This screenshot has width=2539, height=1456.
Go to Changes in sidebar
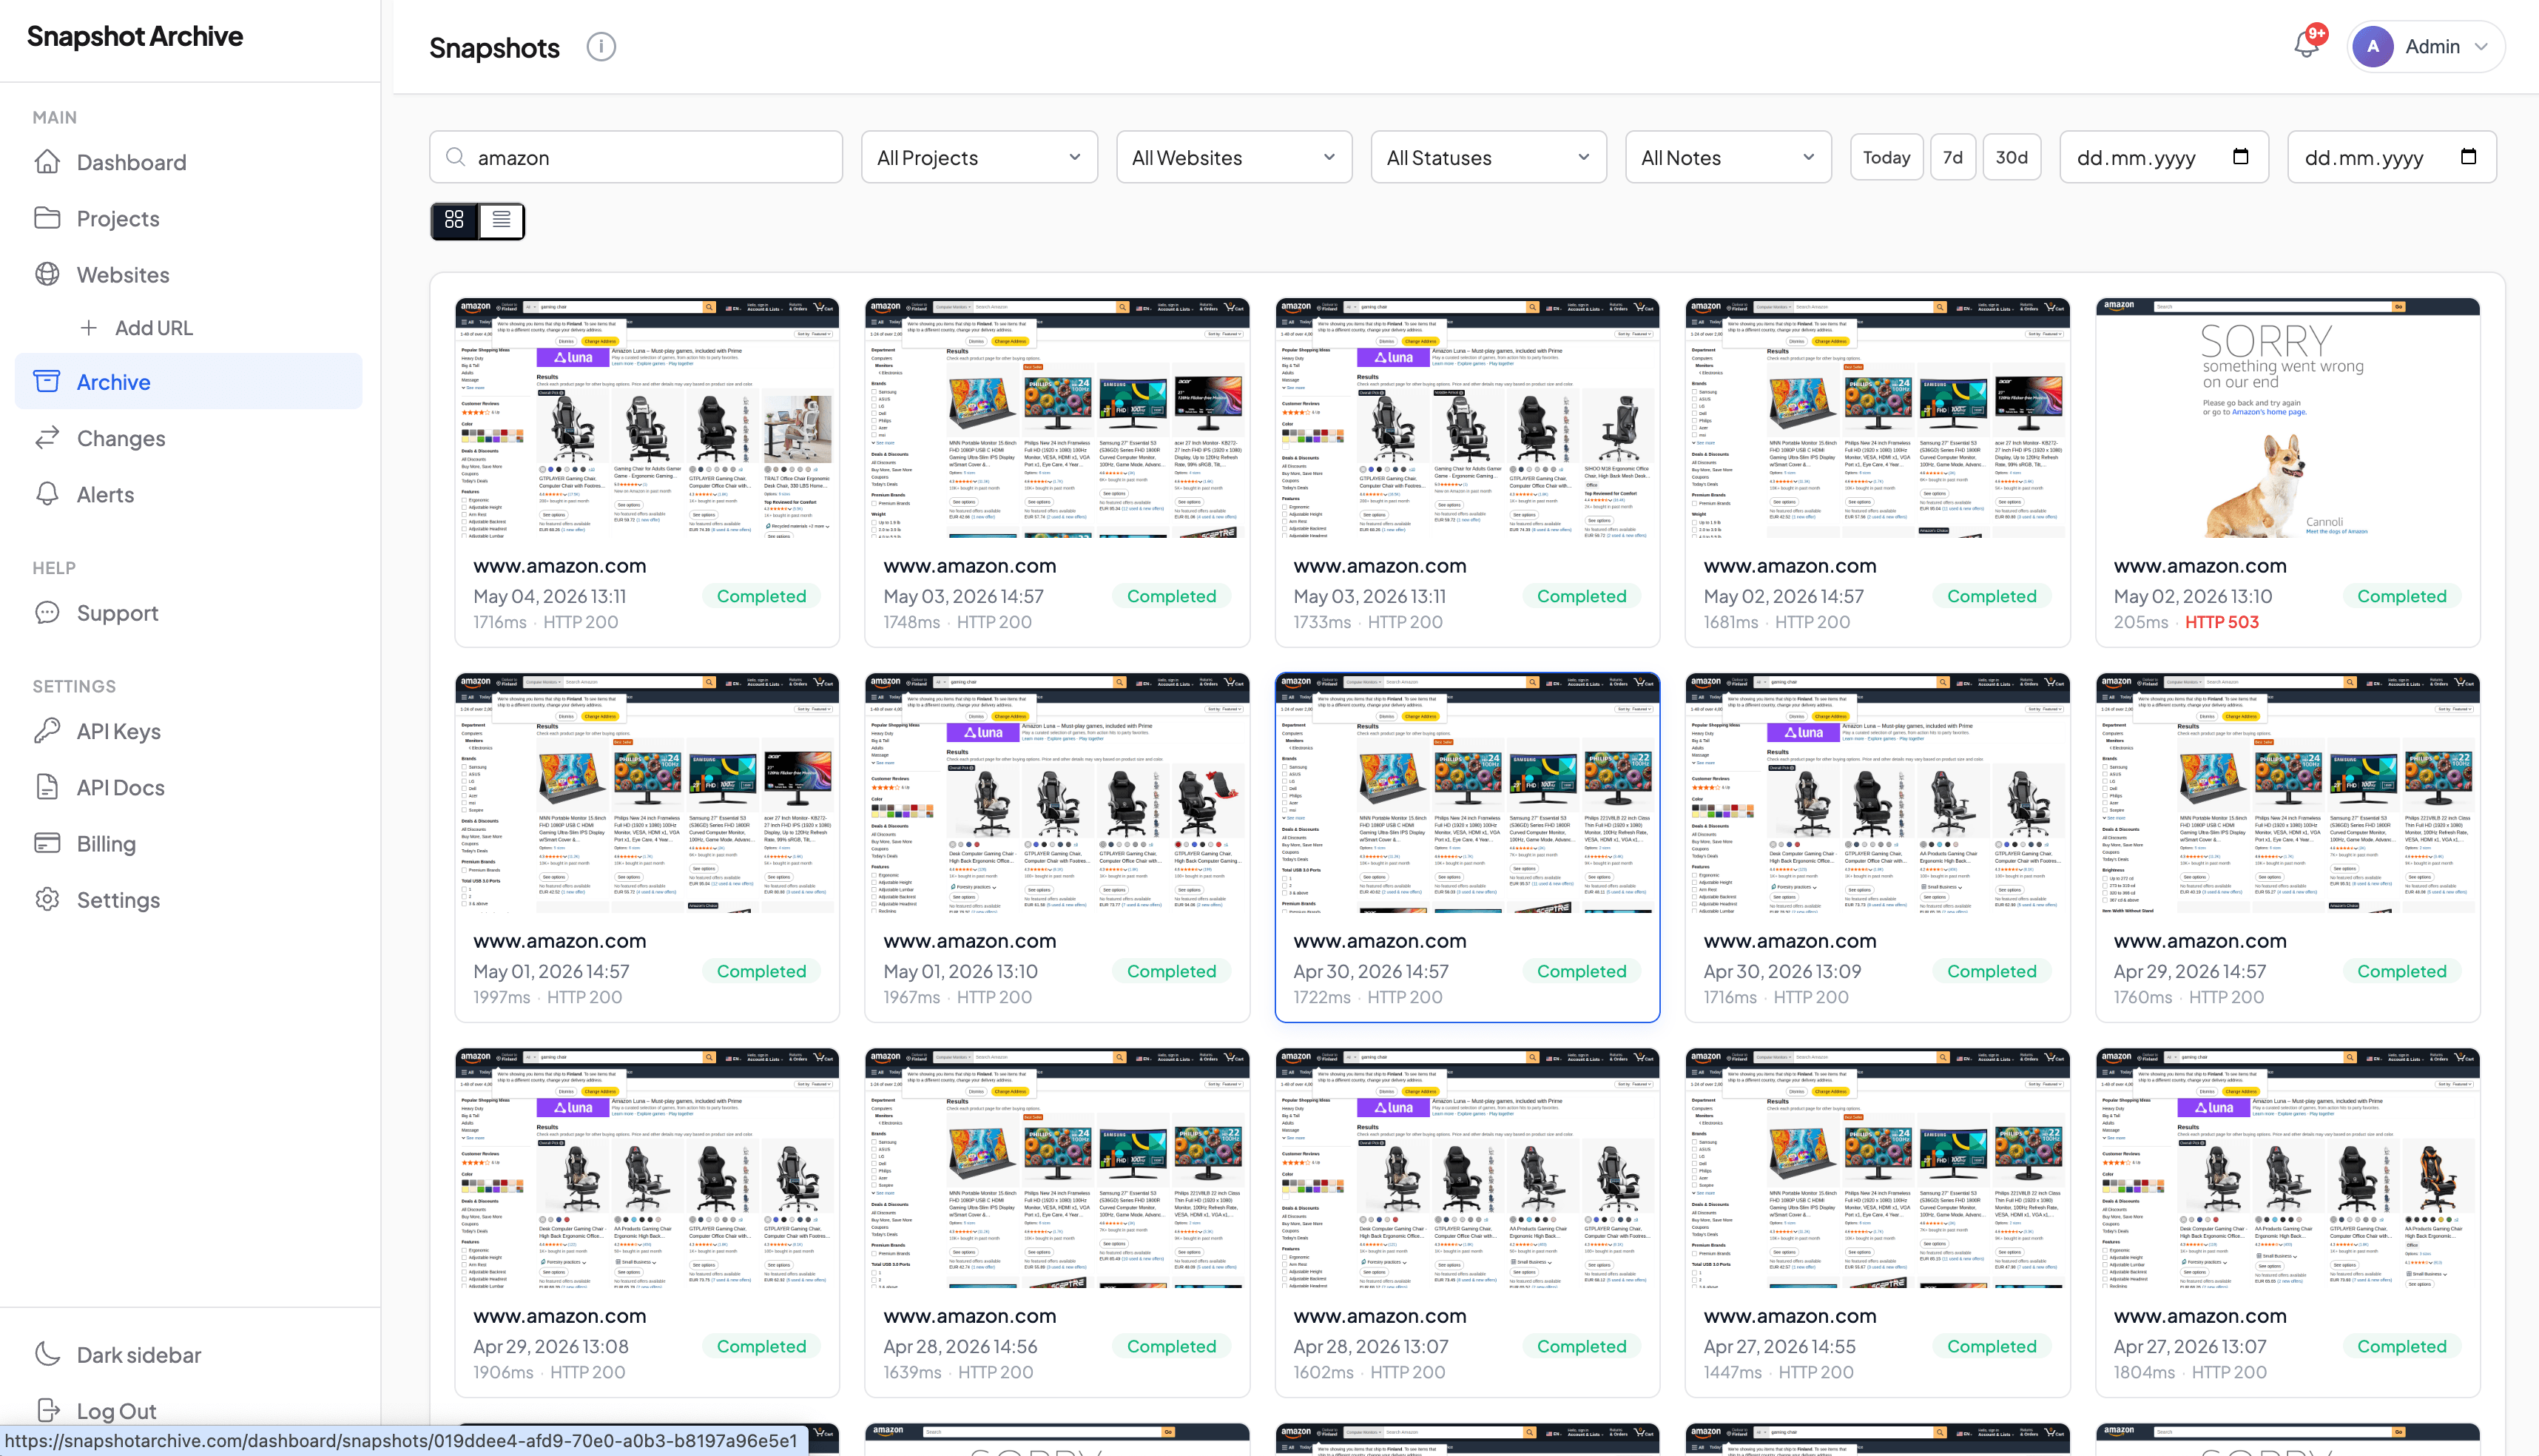pyautogui.click(x=121, y=438)
